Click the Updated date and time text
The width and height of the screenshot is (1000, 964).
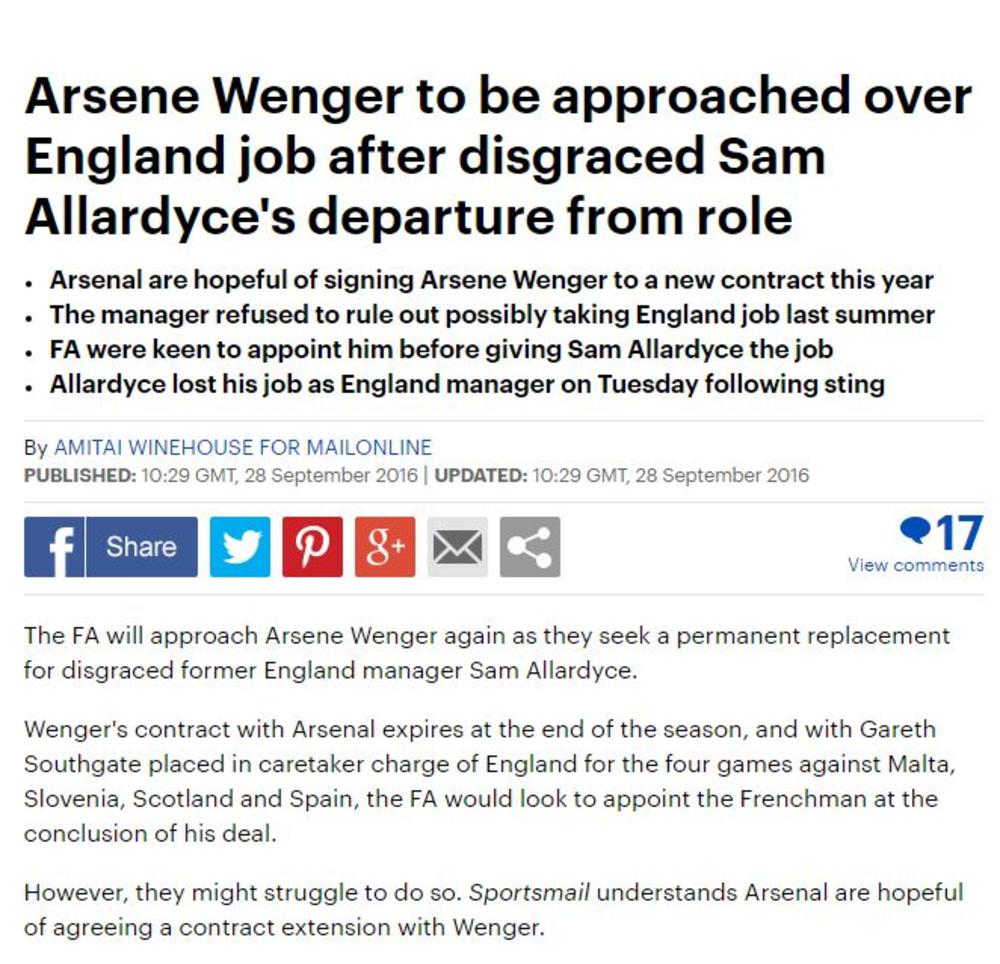[x=622, y=475]
